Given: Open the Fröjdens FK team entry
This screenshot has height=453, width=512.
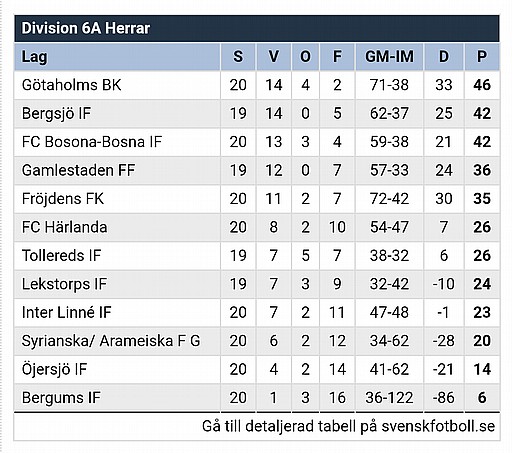Looking at the screenshot, I should click(x=63, y=199).
